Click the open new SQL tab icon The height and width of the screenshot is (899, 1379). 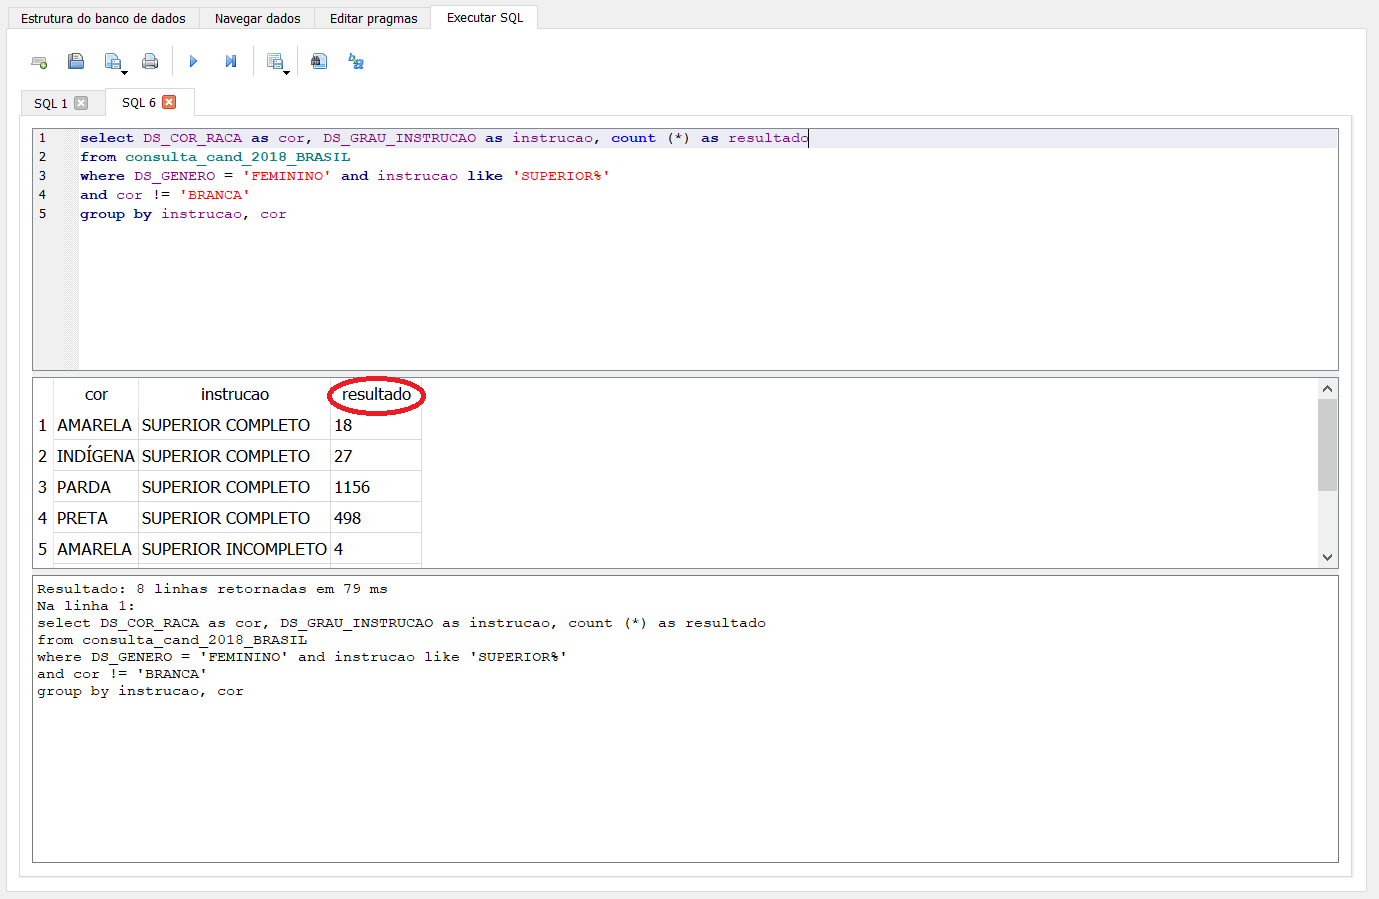point(39,62)
